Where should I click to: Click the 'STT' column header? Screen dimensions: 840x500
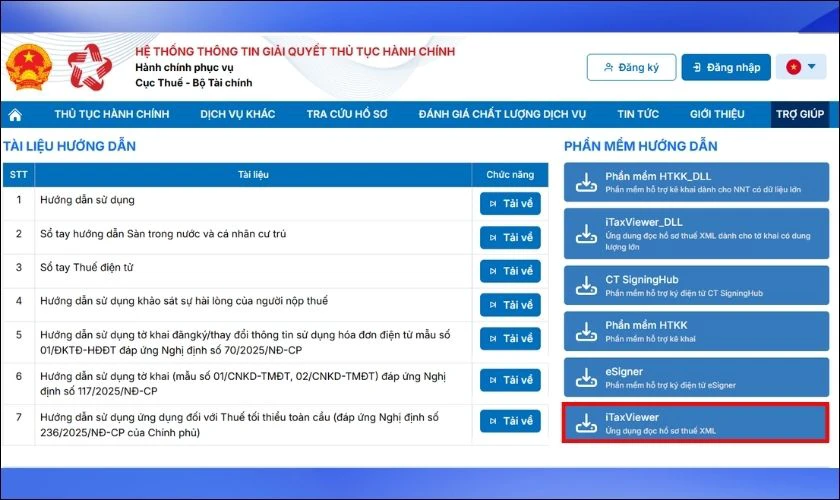(18, 175)
